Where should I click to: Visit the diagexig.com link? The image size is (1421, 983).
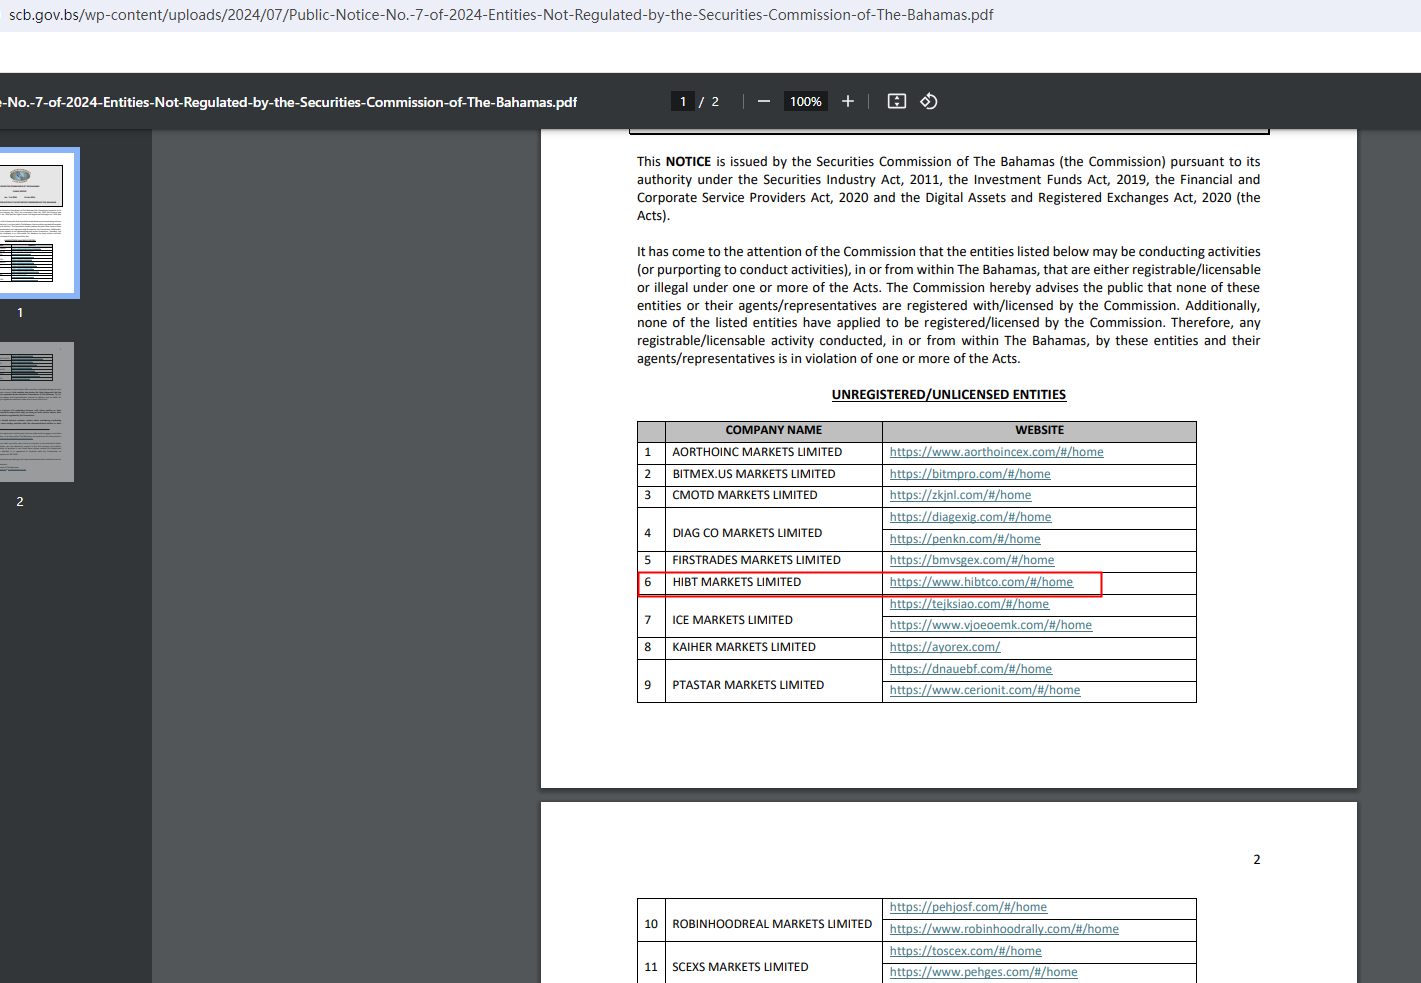pyautogui.click(x=970, y=517)
